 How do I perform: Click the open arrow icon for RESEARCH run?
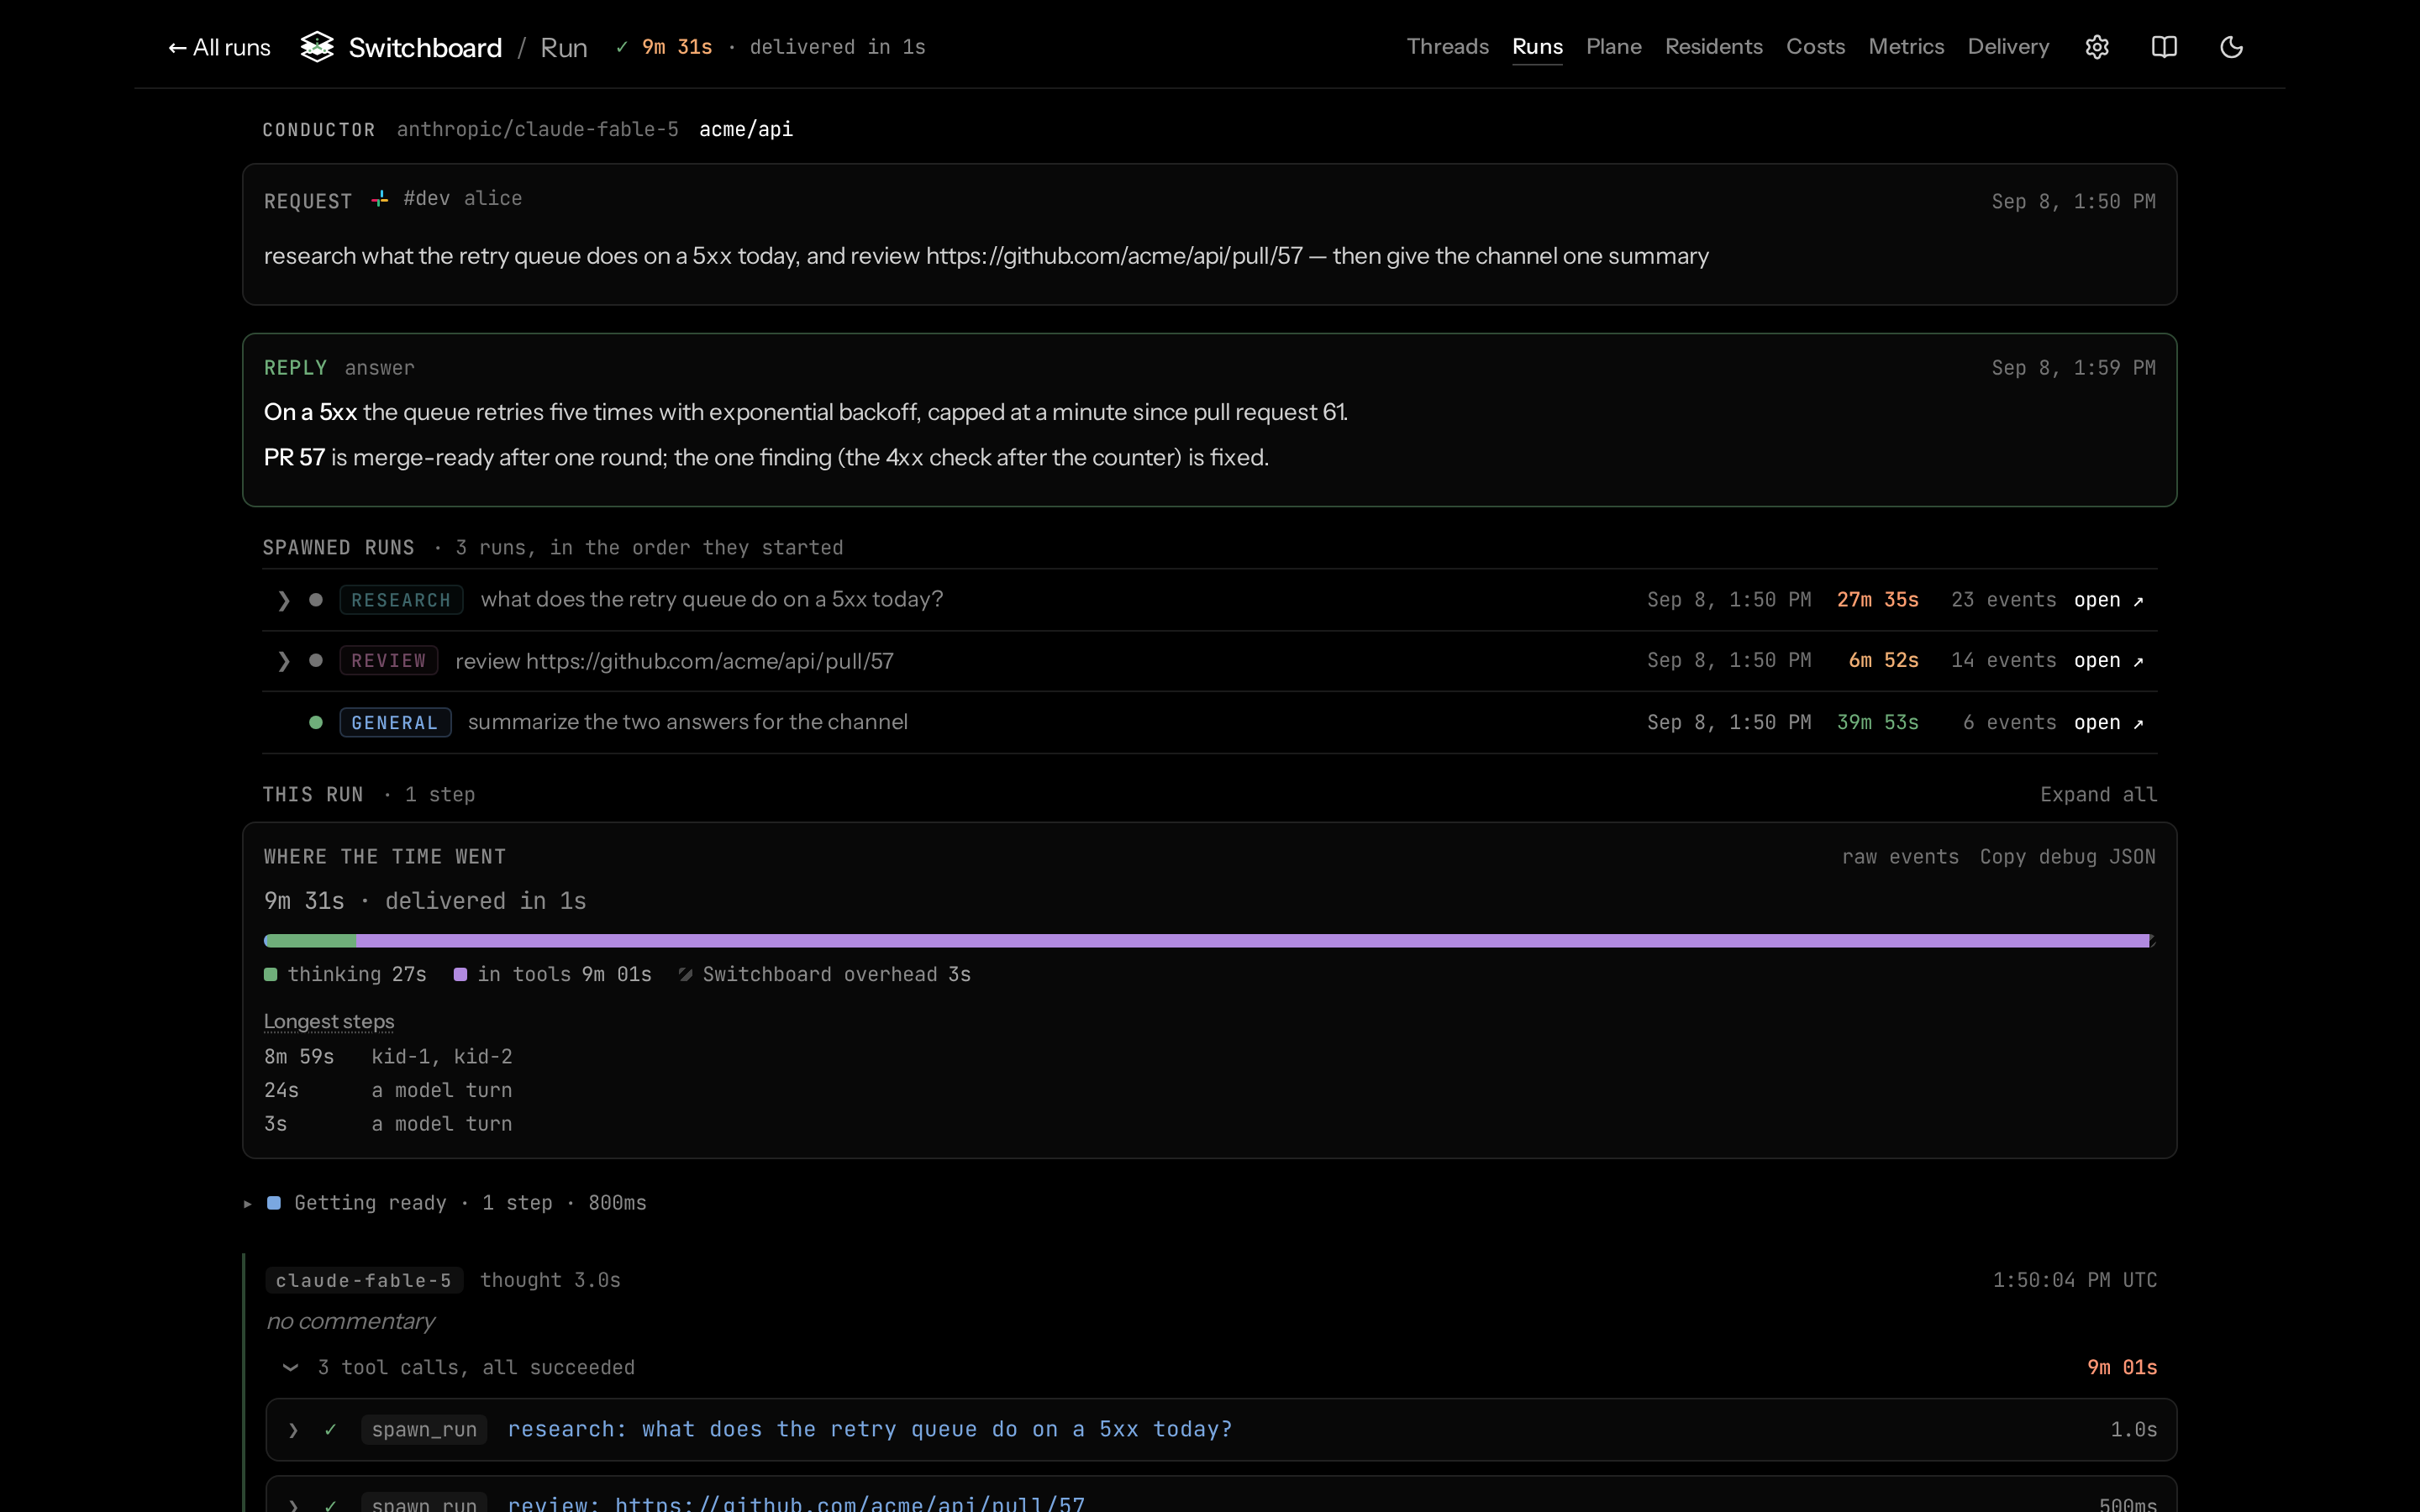(2138, 601)
